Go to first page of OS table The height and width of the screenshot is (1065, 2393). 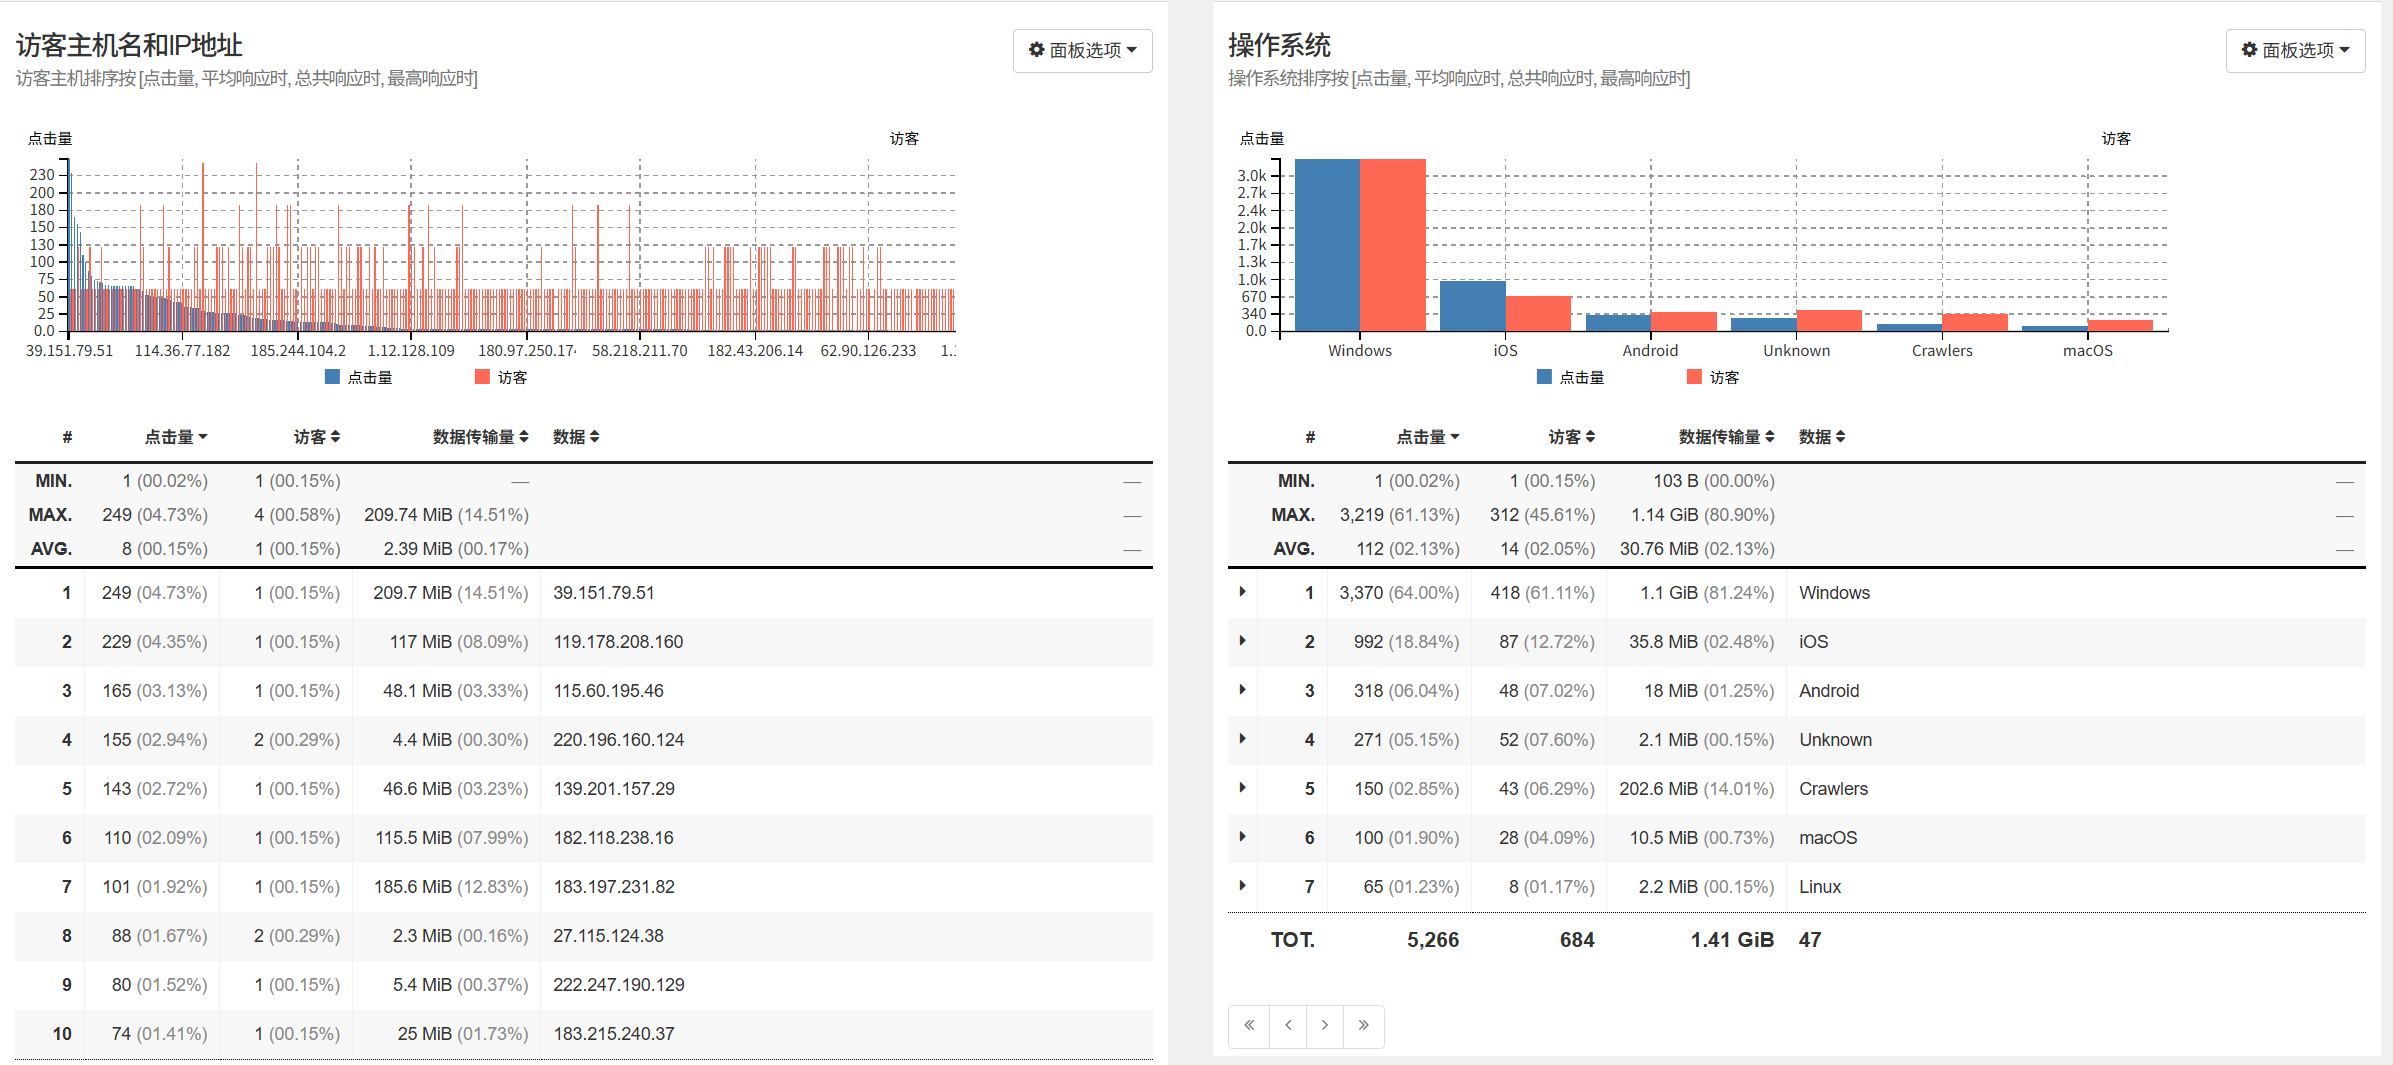coord(1249,1026)
